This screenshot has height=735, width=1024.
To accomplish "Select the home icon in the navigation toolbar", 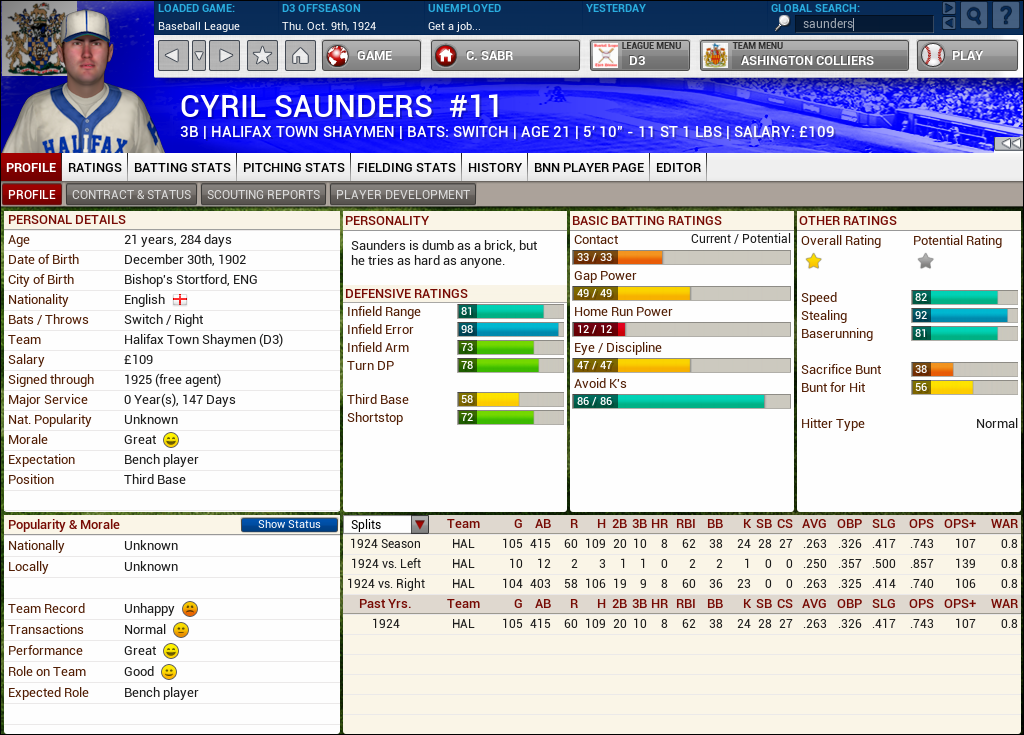I will pos(302,56).
